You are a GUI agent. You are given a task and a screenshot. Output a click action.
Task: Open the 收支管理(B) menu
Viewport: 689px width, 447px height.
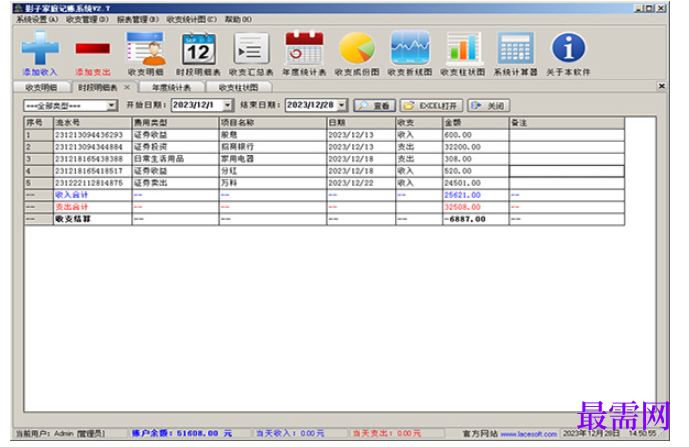[87, 19]
